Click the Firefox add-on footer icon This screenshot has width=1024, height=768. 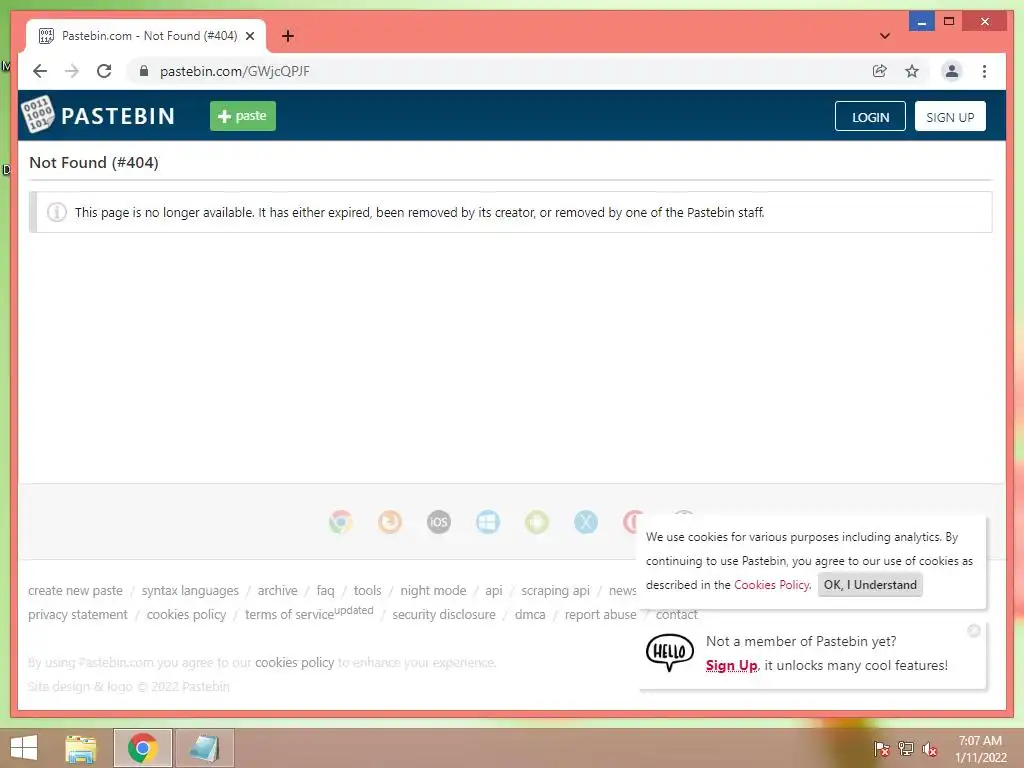(x=390, y=522)
